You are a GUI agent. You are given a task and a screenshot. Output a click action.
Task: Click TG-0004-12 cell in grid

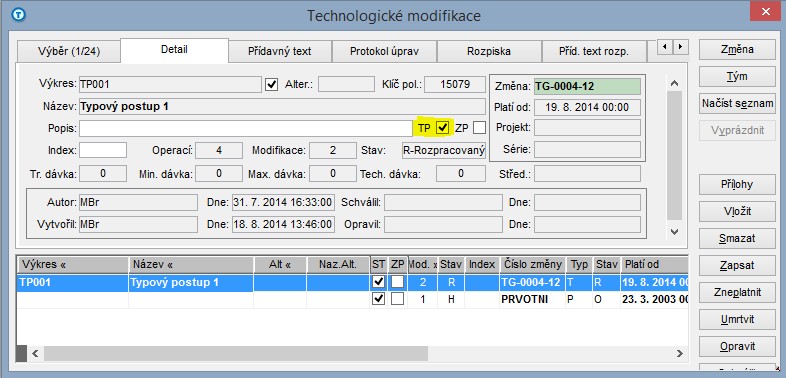pyautogui.click(x=533, y=282)
